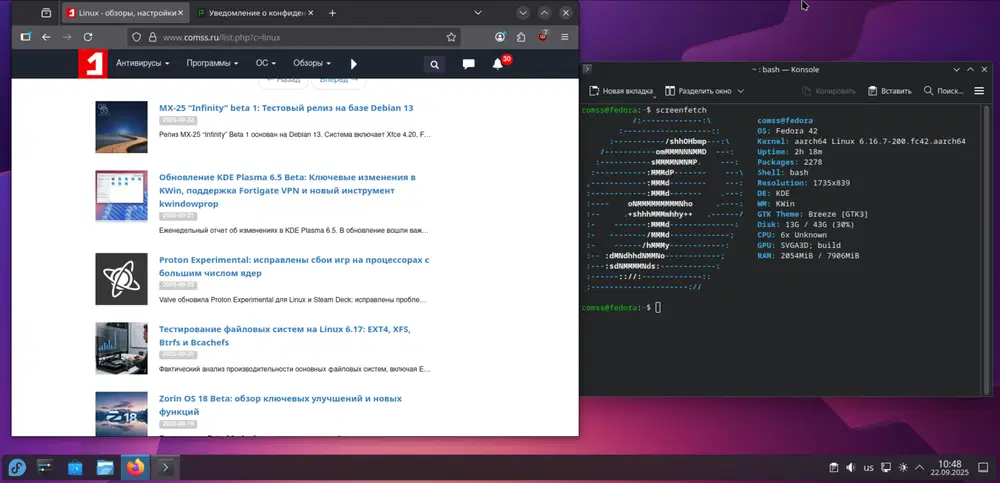Click Разделить окно in Konsole
This screenshot has width=1000, height=483.
pos(698,91)
